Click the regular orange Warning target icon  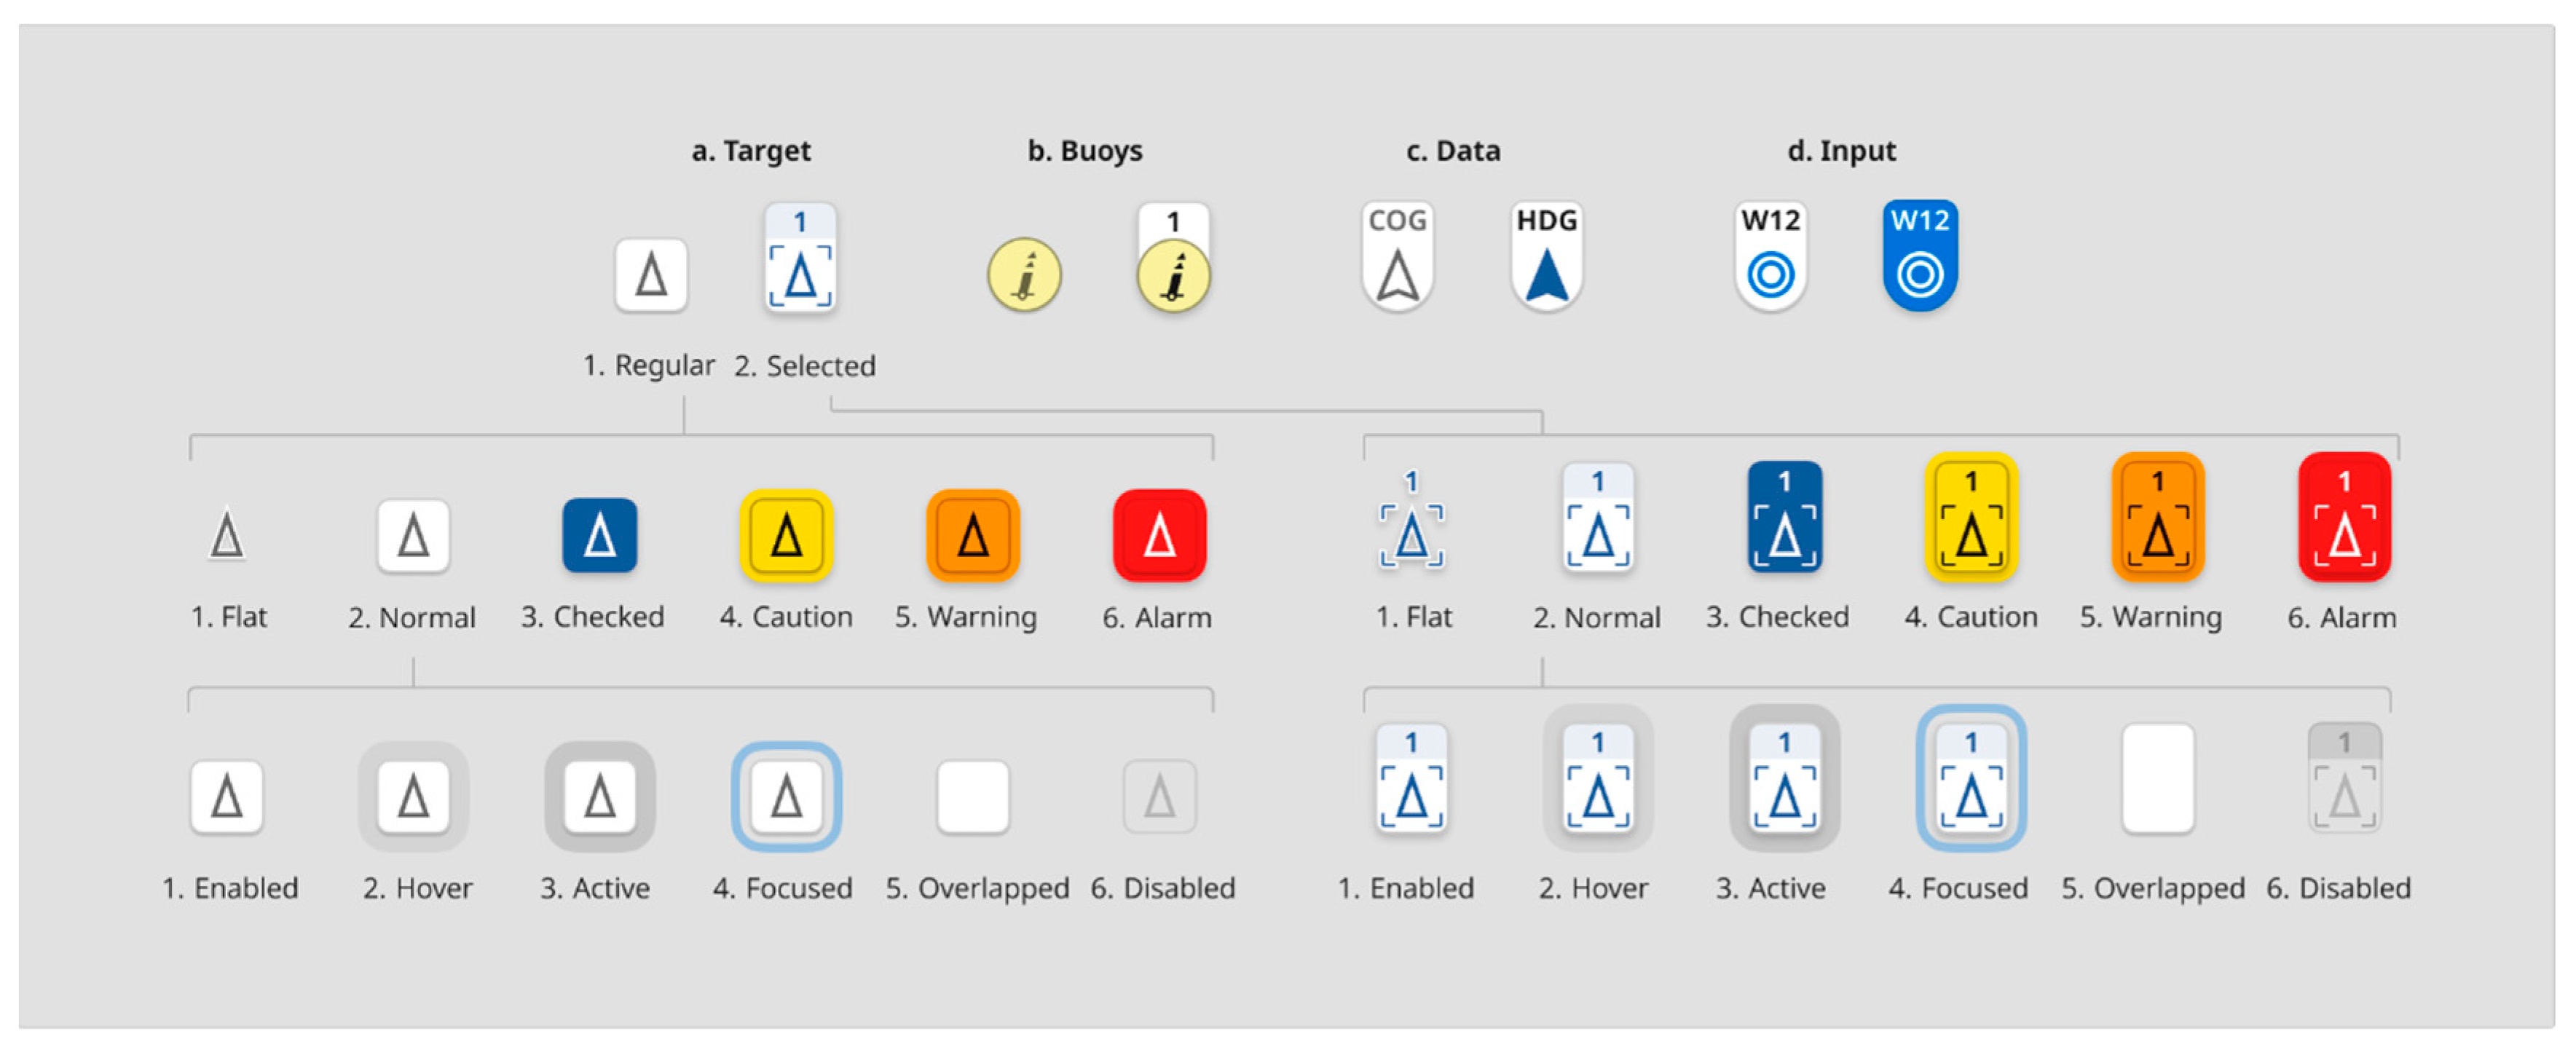[973, 535]
